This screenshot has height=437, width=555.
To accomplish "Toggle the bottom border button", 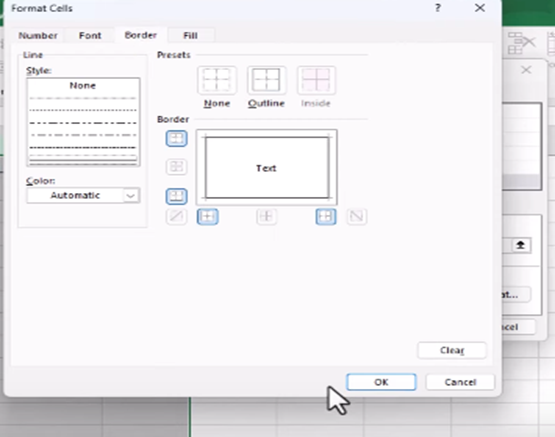I will (x=176, y=196).
